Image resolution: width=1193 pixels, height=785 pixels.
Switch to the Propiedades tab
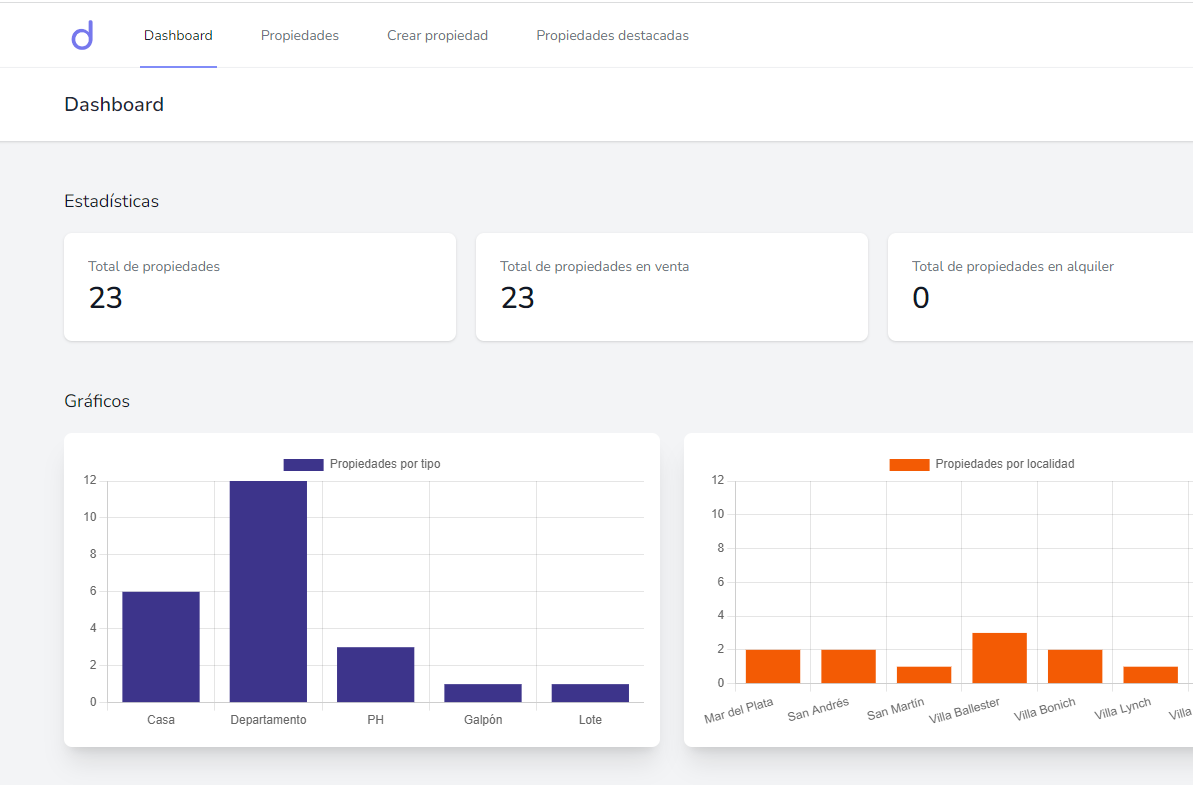click(x=300, y=36)
